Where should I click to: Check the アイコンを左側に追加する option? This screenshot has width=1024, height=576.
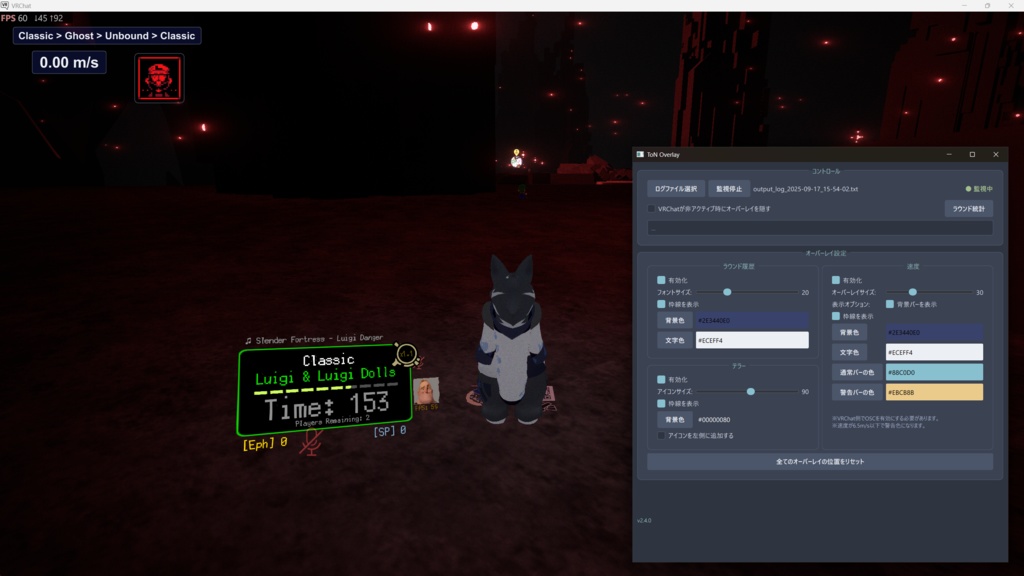pyautogui.click(x=660, y=436)
